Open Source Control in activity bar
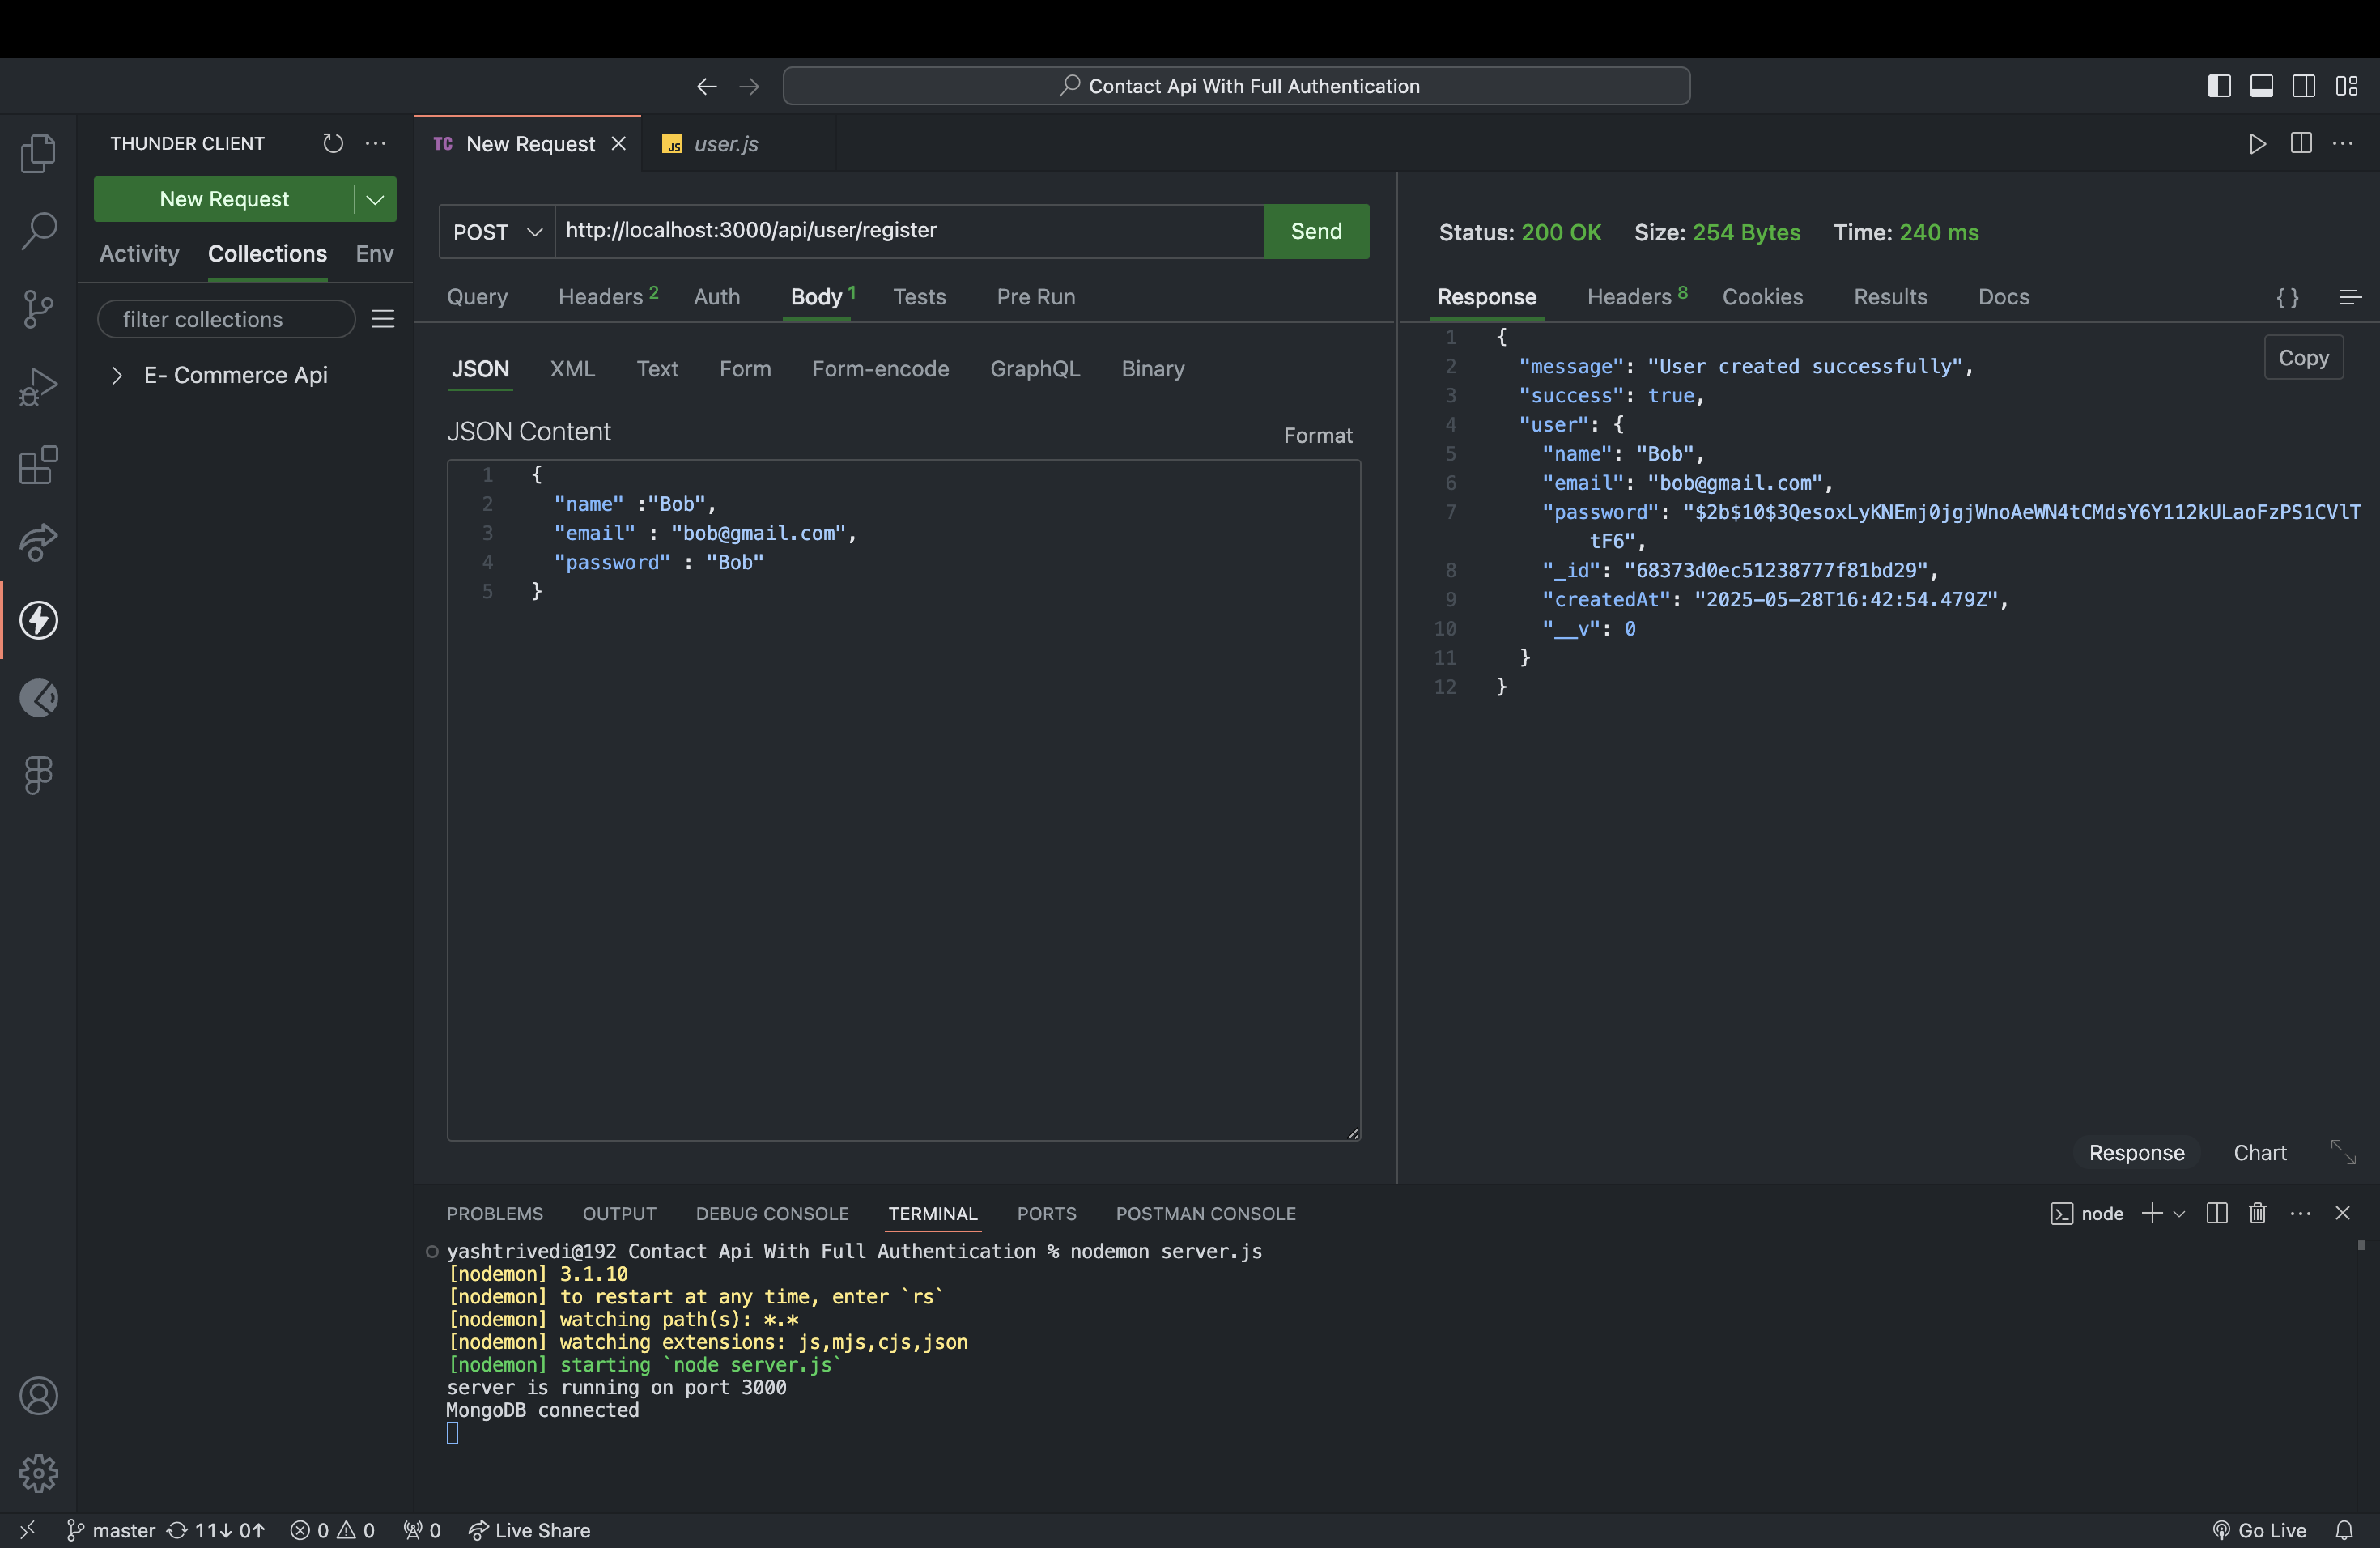Viewport: 2380px width, 1548px height. [39, 309]
